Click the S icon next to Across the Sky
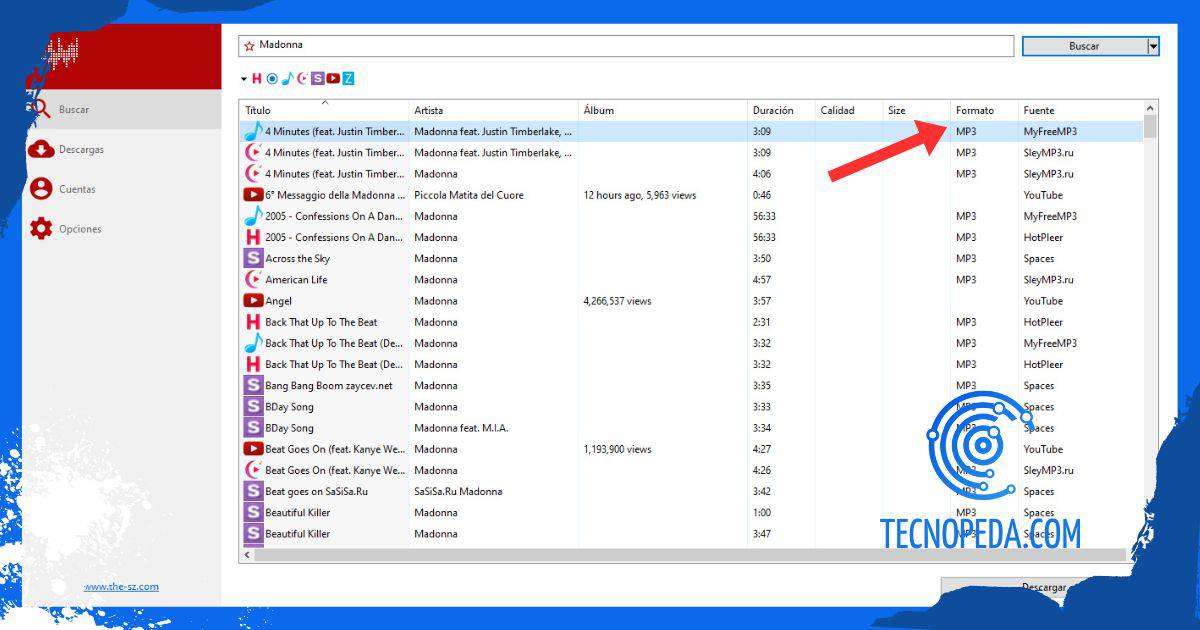 253,258
